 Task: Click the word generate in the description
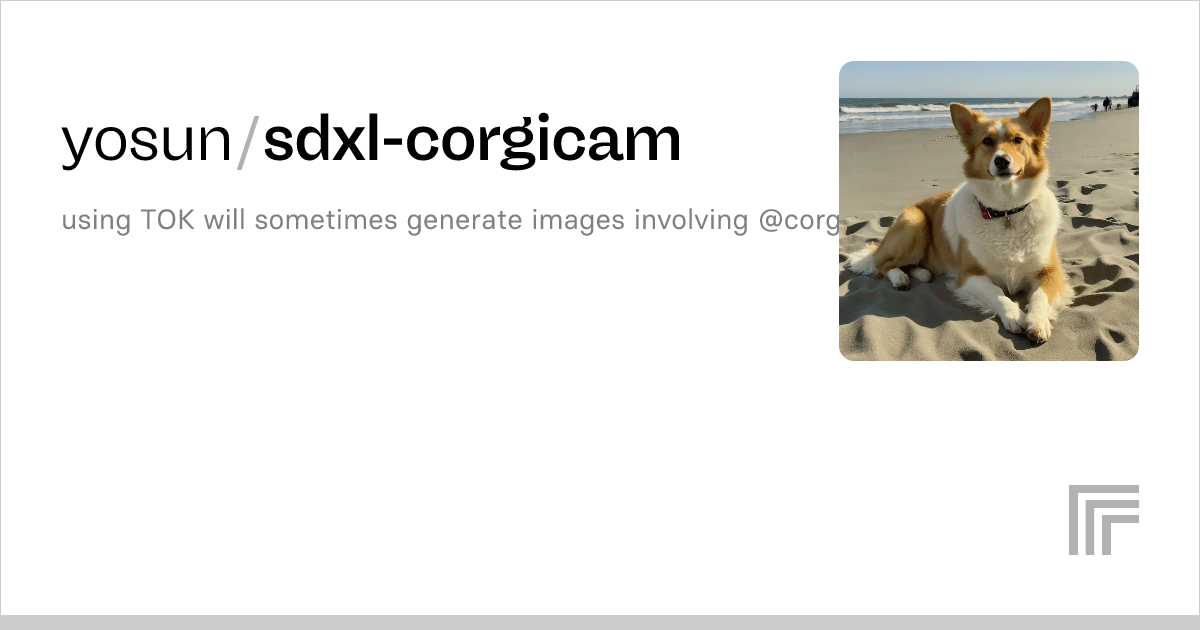(x=464, y=221)
